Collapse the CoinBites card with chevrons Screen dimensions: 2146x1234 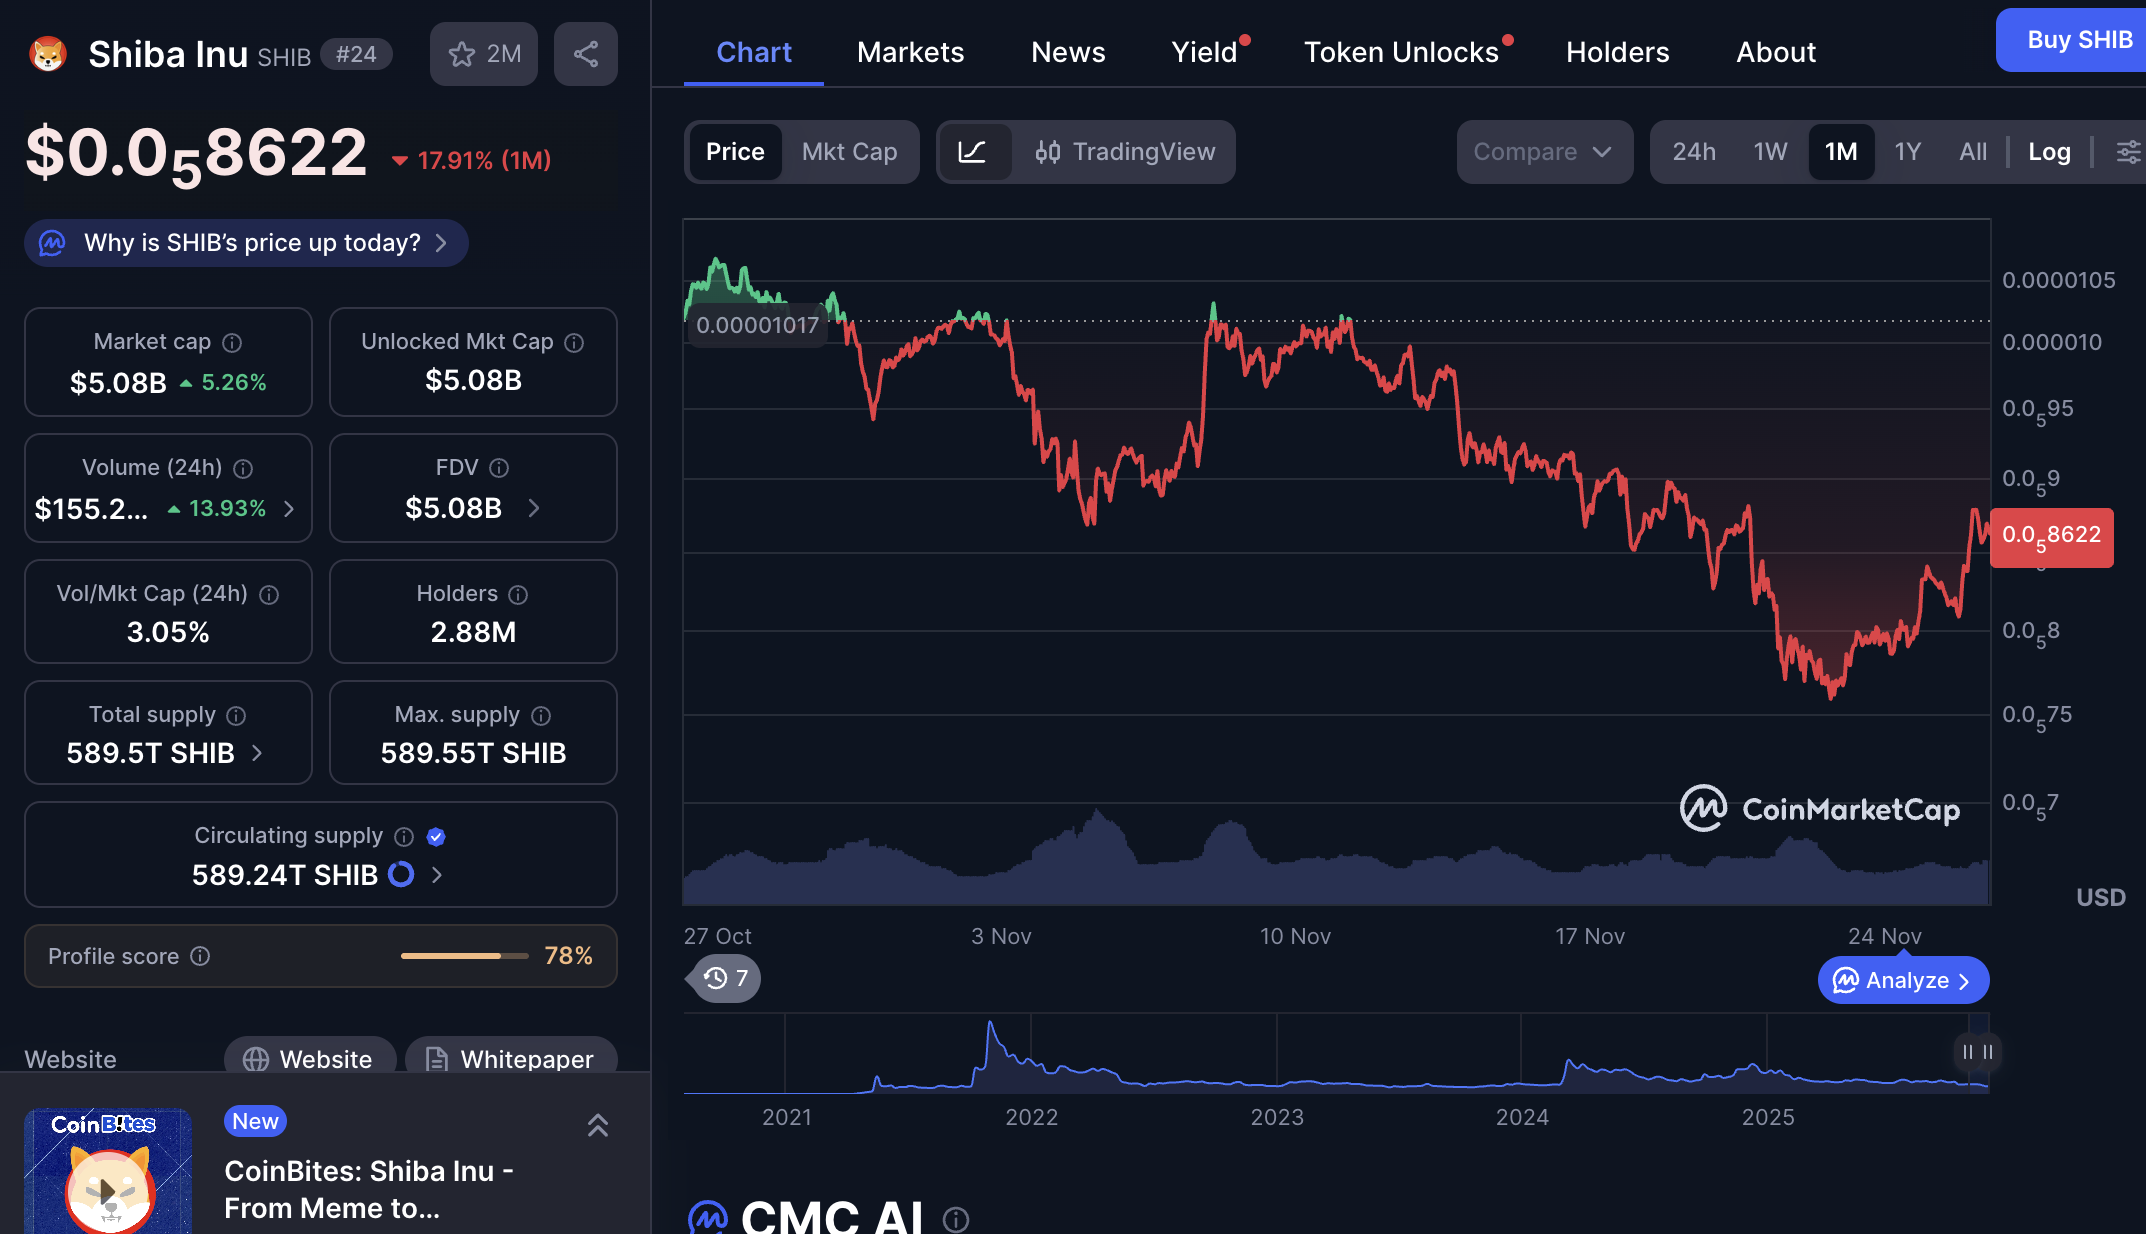[x=597, y=1126]
